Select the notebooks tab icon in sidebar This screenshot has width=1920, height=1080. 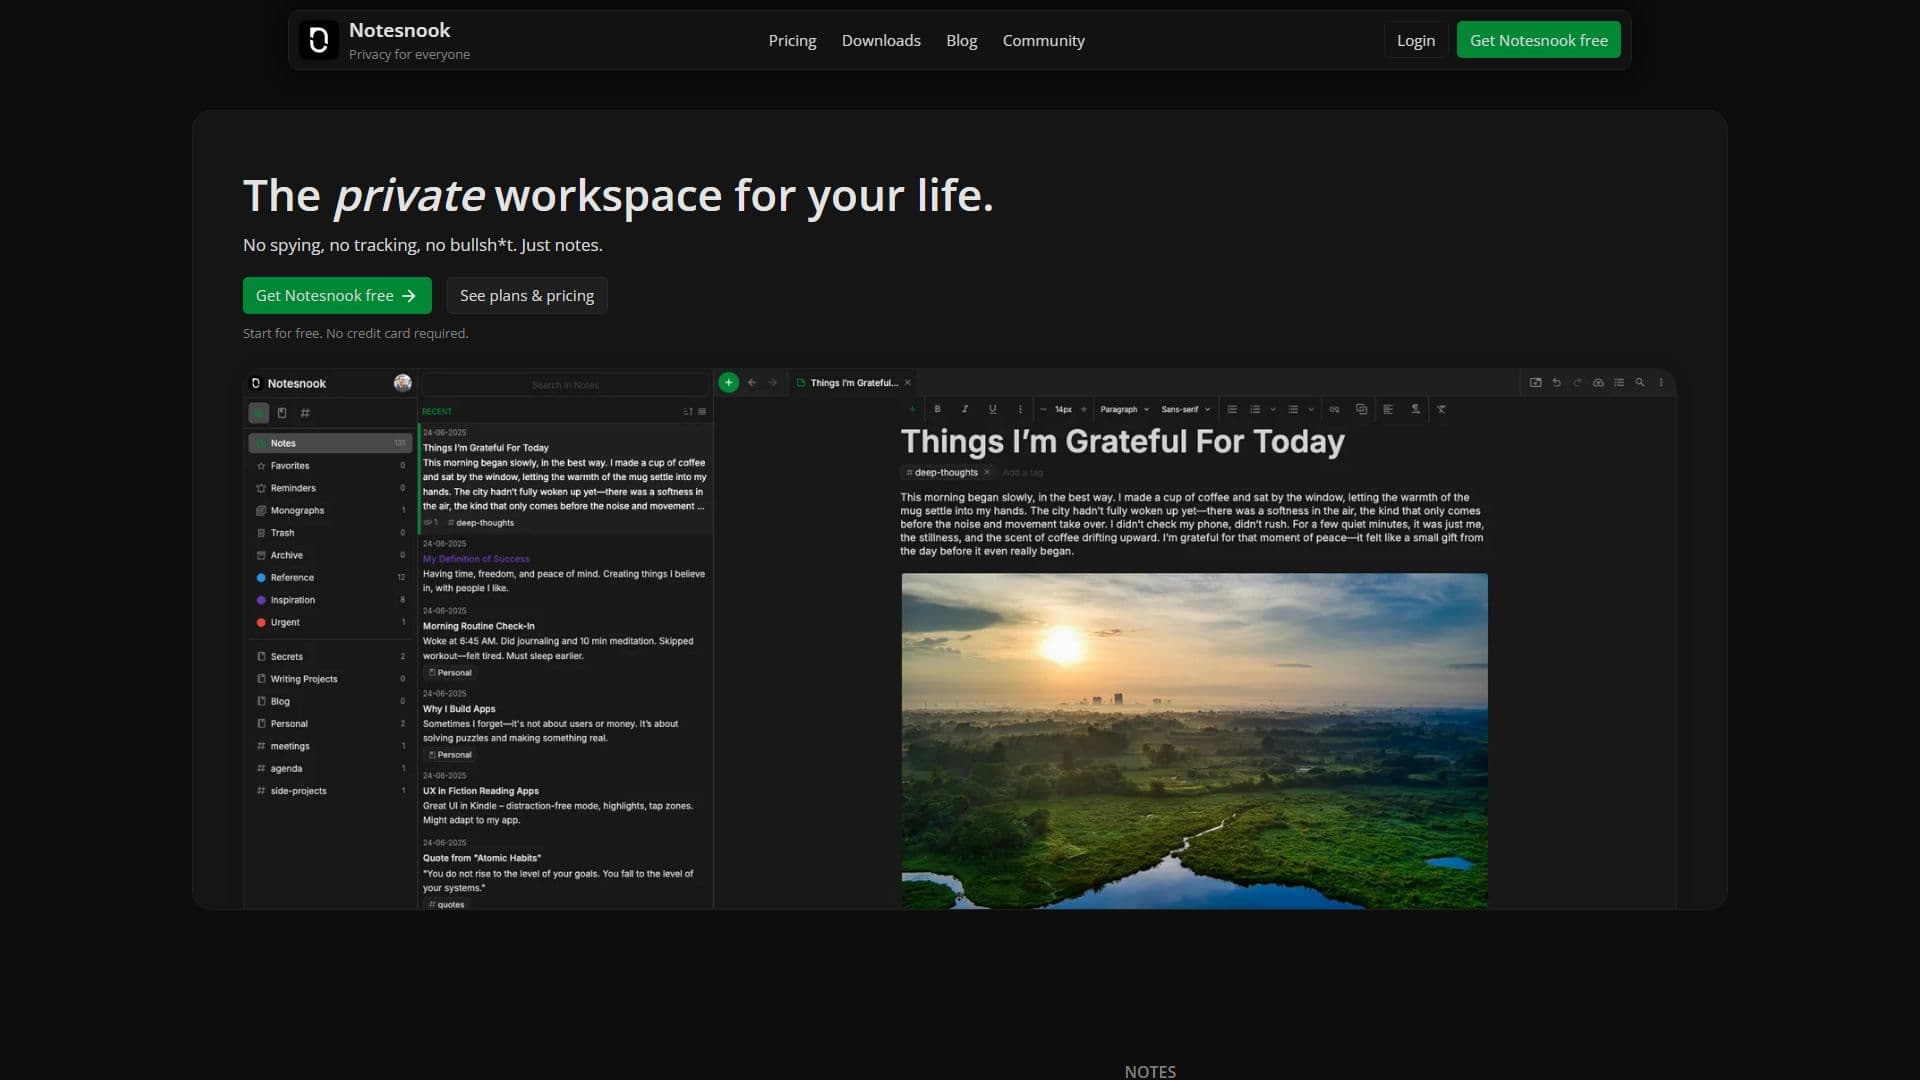(x=282, y=413)
